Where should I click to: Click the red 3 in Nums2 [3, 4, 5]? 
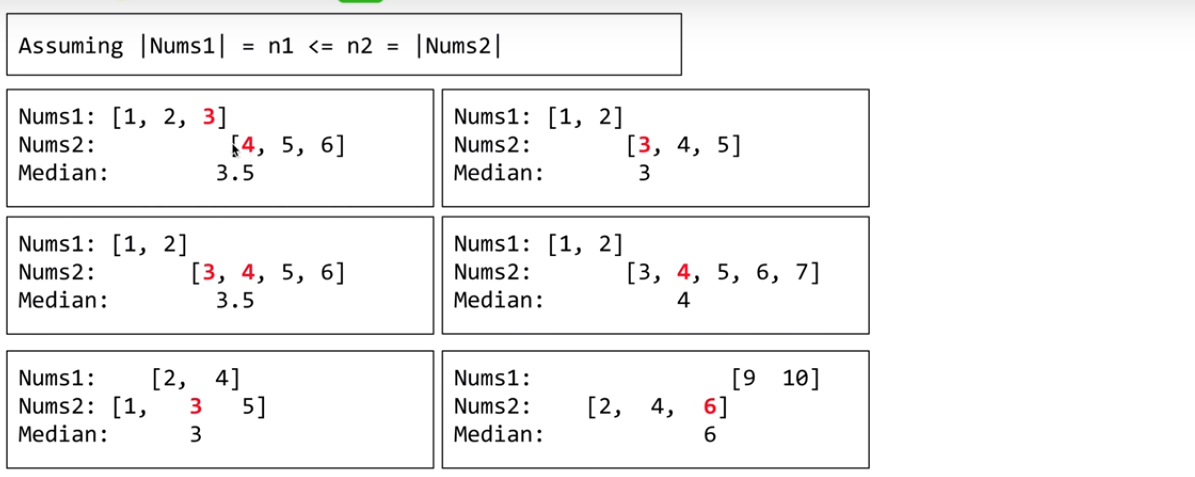click(x=644, y=144)
